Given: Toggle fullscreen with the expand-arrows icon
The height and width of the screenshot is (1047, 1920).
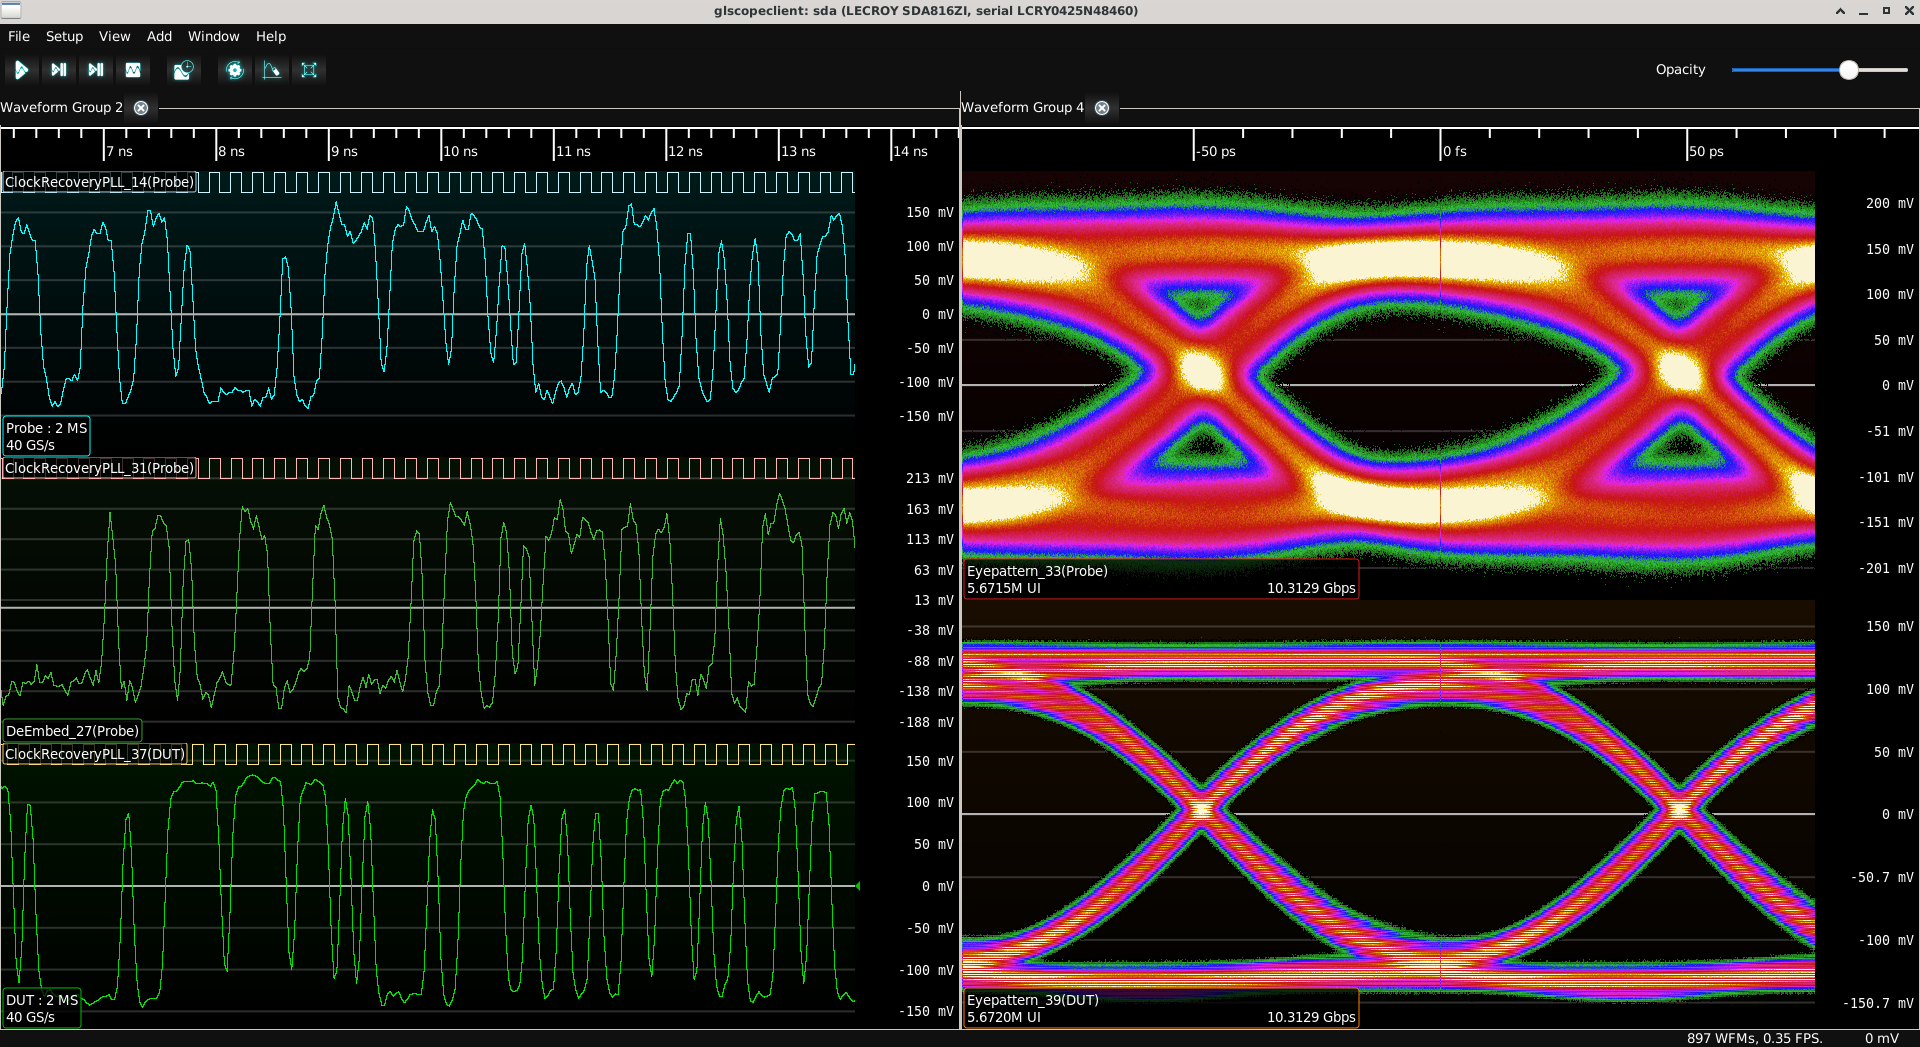Looking at the screenshot, I should [x=309, y=70].
